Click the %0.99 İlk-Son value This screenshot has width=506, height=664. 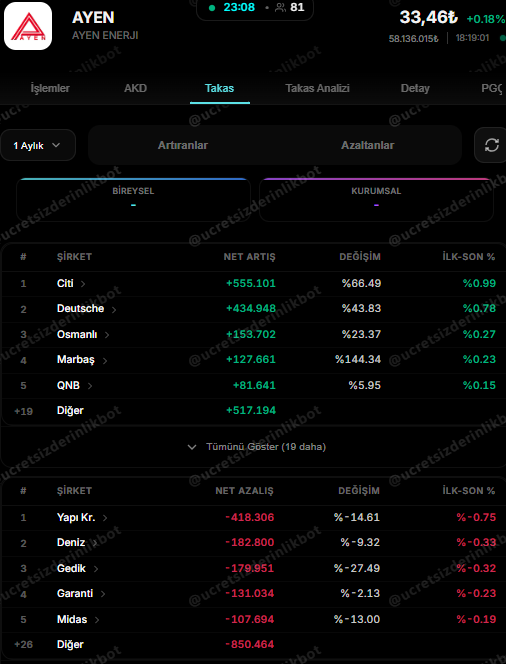[479, 283]
